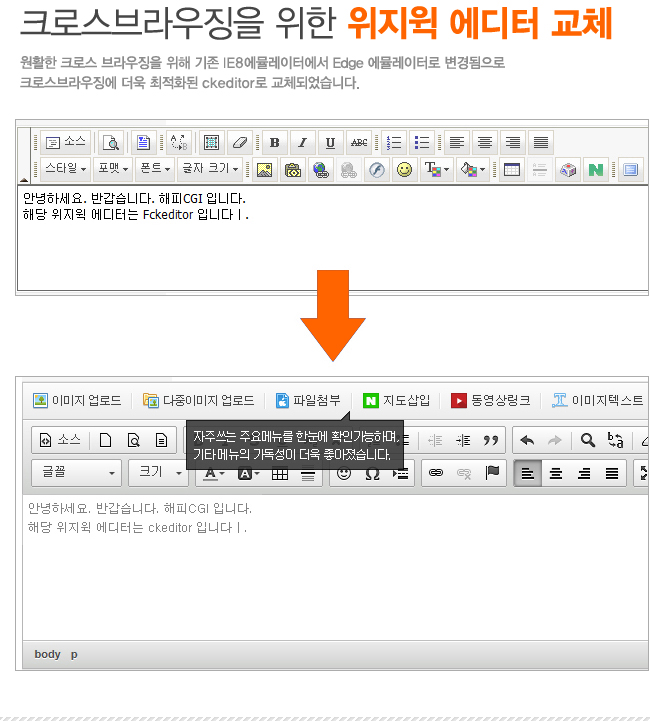Image resolution: width=650 pixels, height=721 pixels.
Task: Open the 스타일 style dropdown
Action: pos(65,169)
